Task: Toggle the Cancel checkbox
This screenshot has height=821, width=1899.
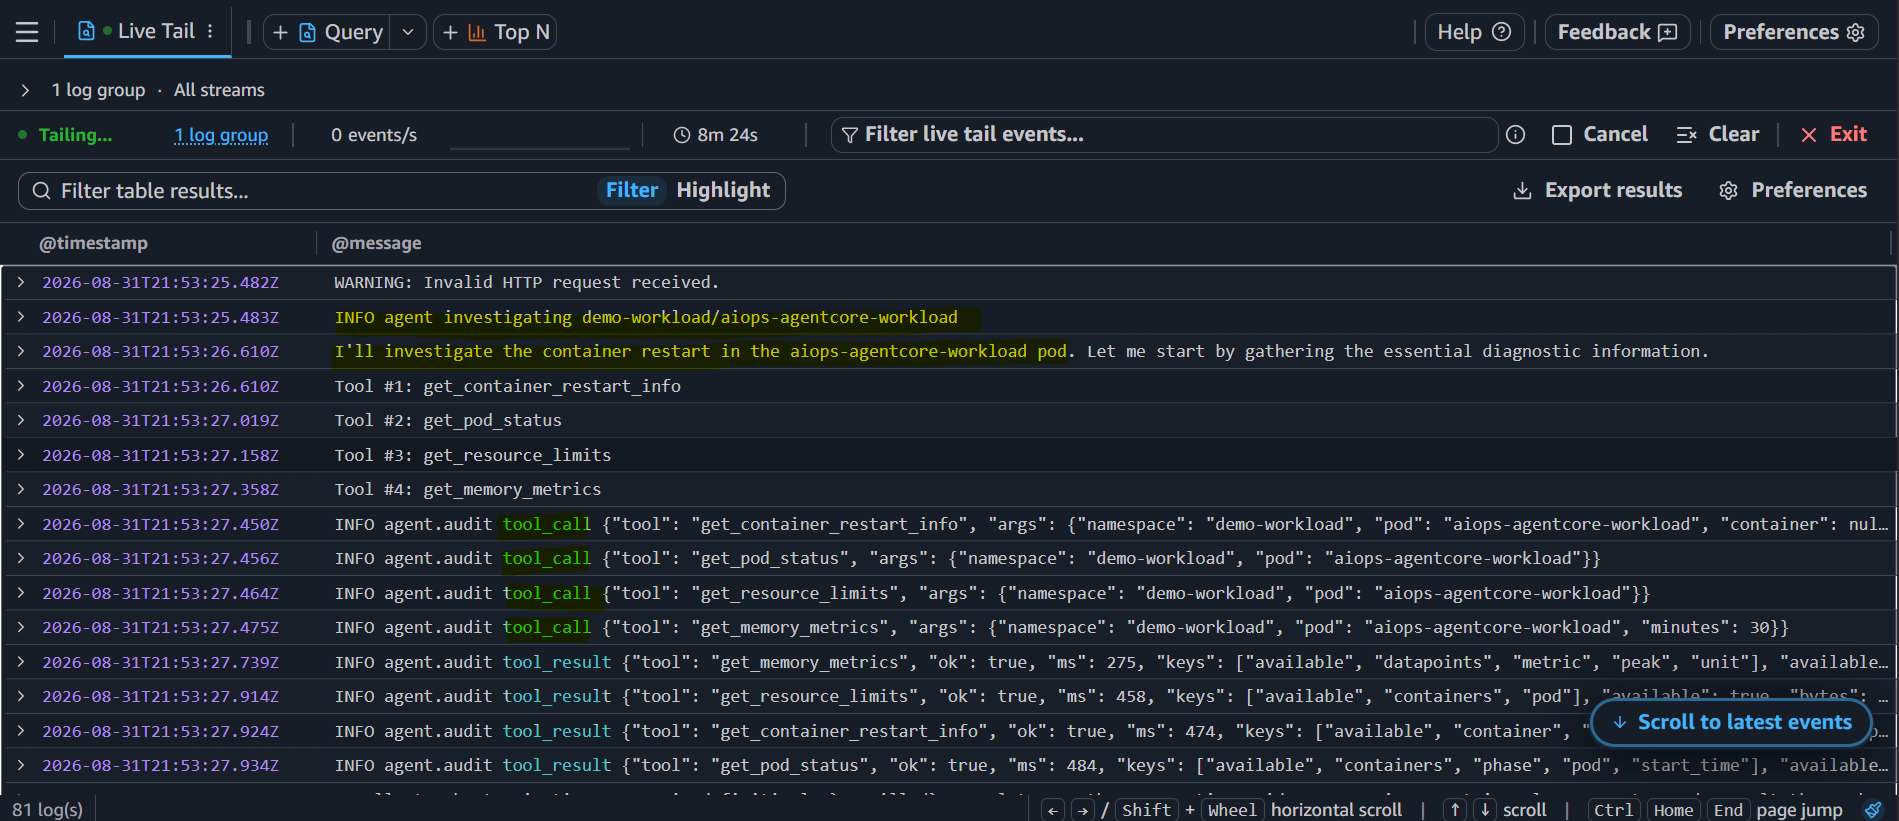Action: [x=1562, y=135]
